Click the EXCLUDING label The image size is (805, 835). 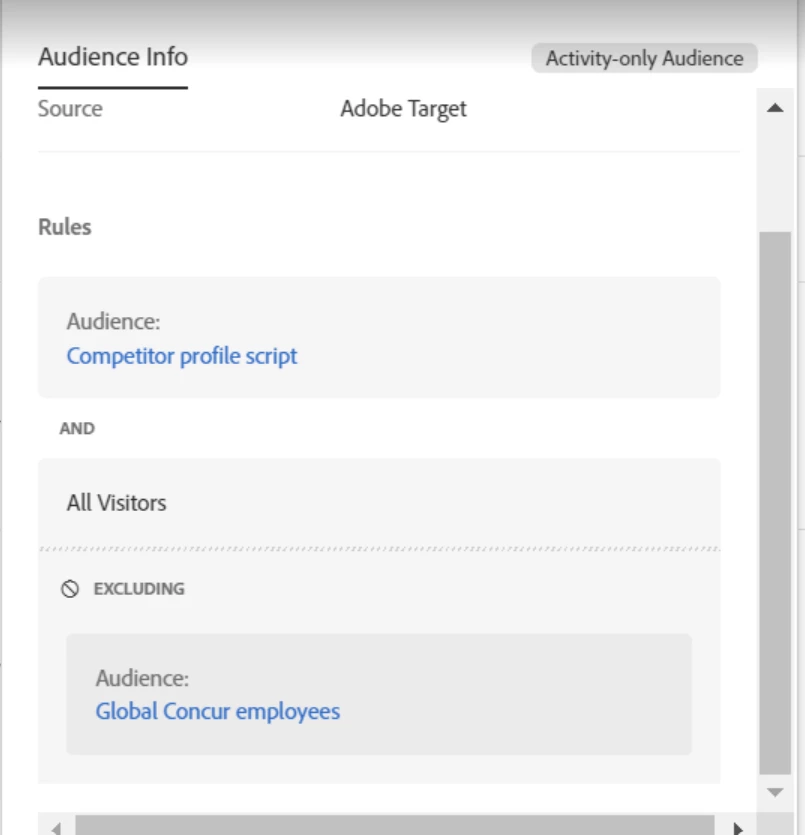point(139,589)
